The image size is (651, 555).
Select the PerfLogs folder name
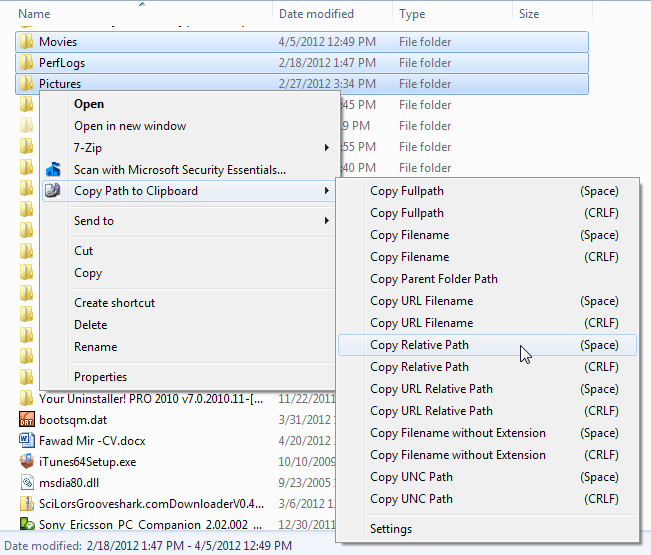point(62,63)
